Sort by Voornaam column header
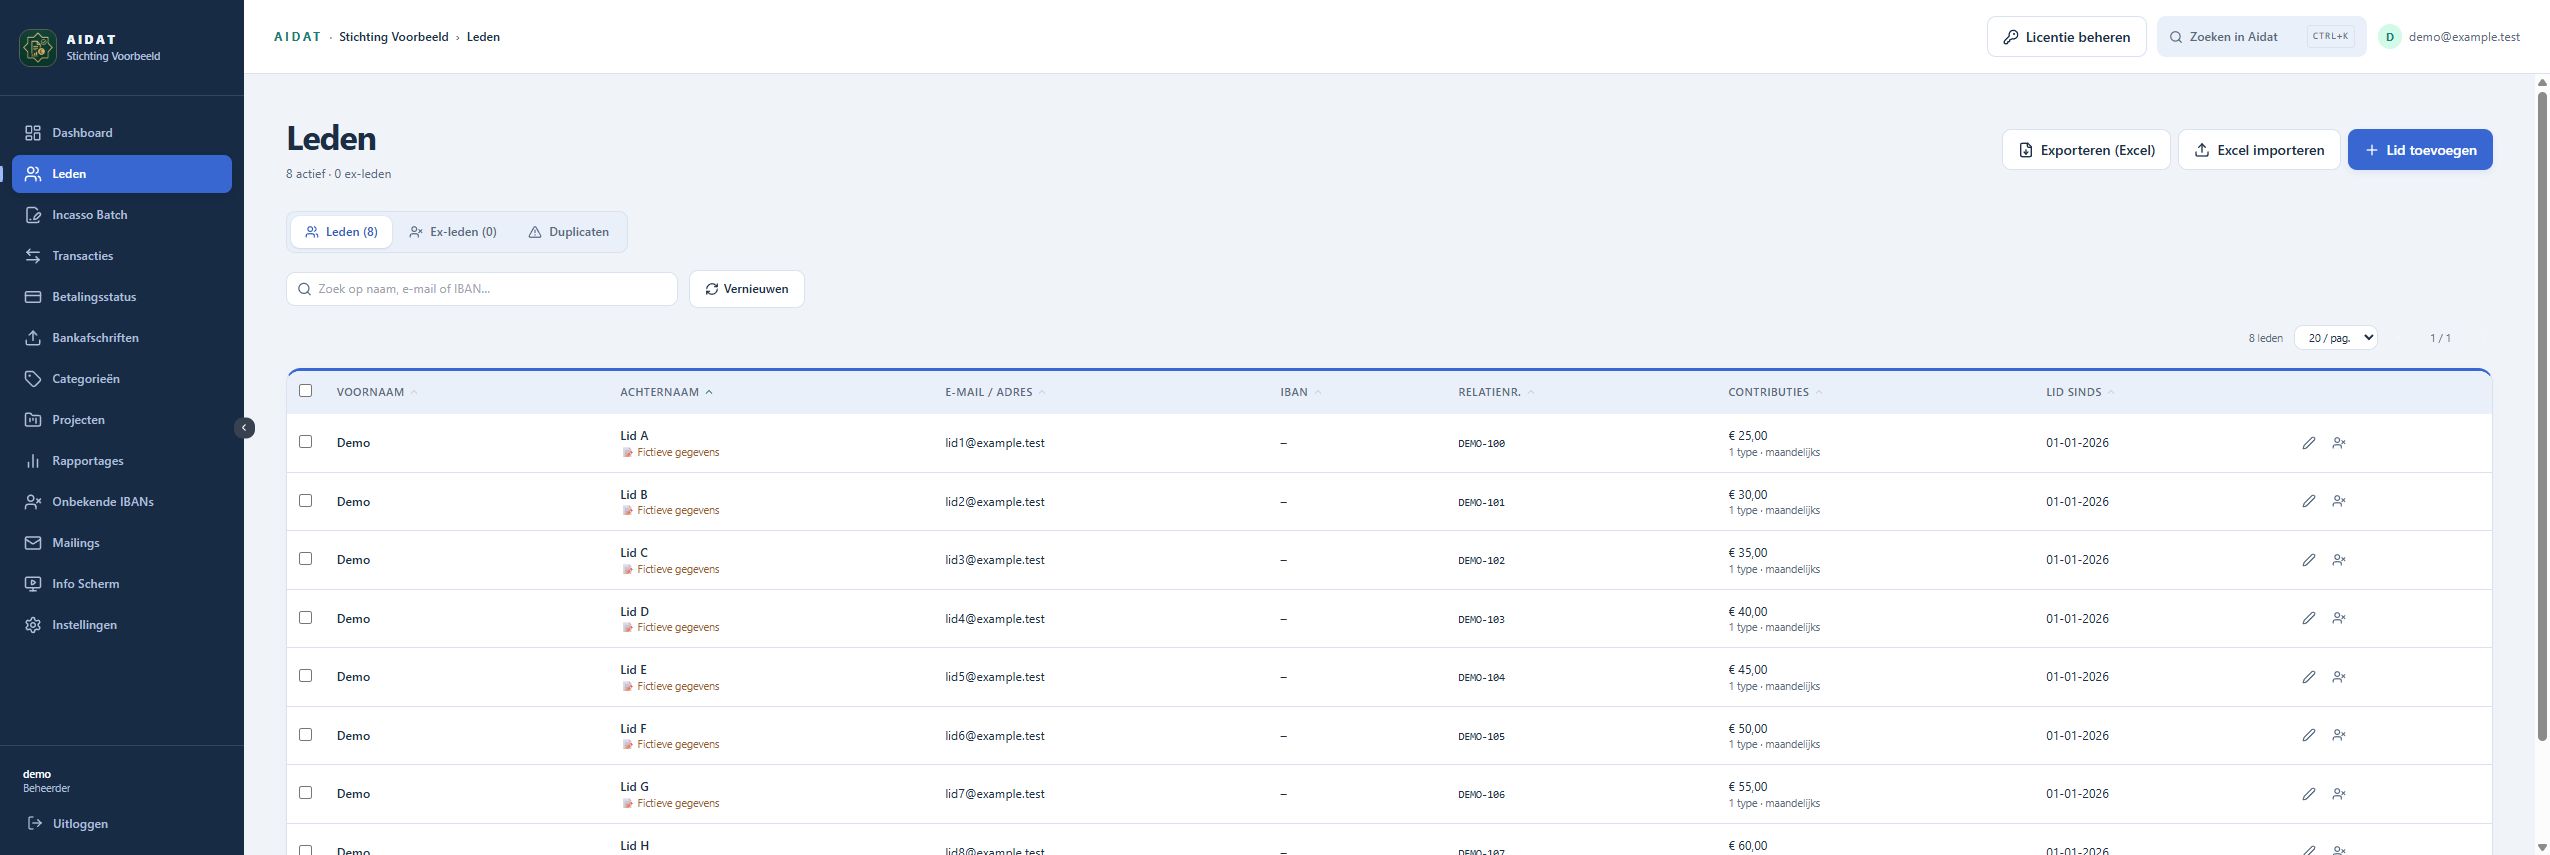This screenshot has height=855, width=2550. (377, 392)
